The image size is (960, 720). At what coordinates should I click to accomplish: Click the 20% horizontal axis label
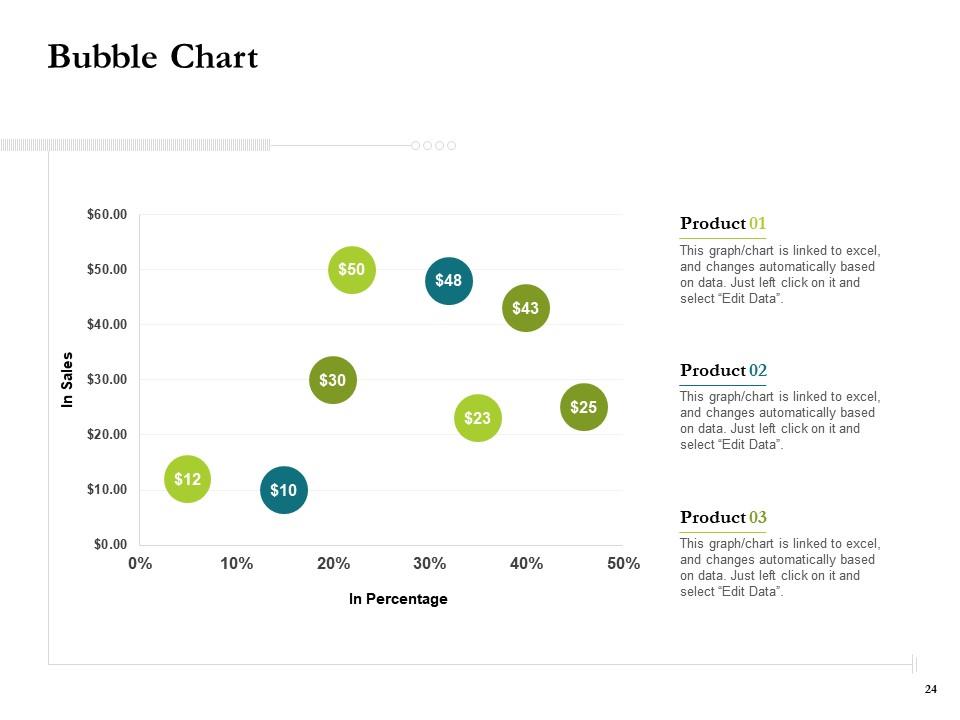[x=333, y=564]
